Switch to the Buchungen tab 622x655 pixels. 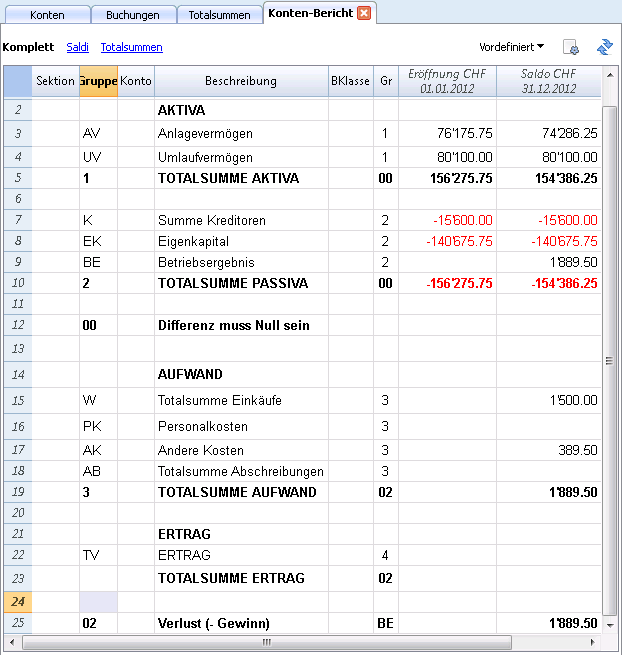coord(133,15)
